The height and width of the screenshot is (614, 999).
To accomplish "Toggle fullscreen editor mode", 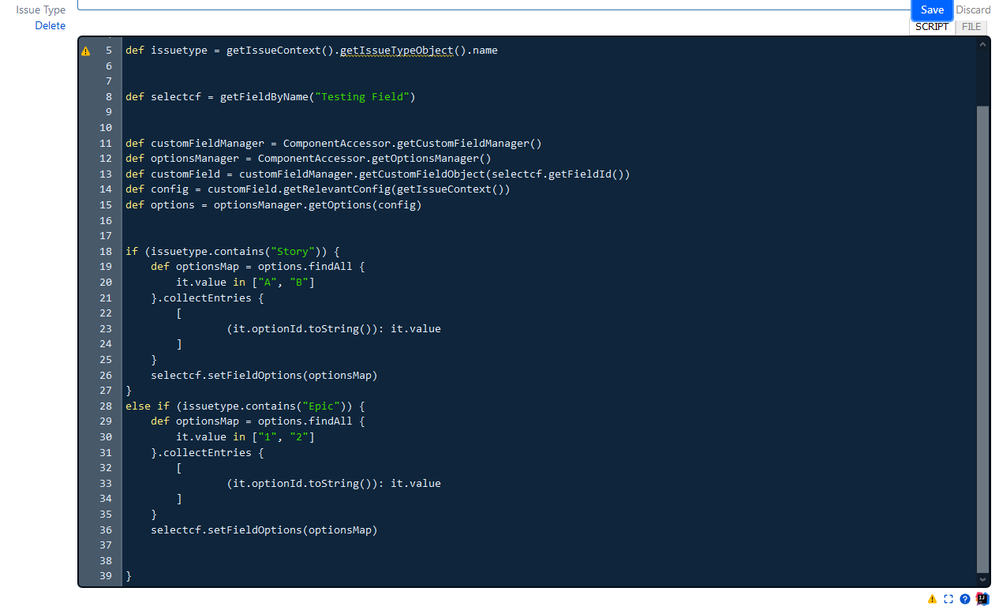I will coord(947,598).
